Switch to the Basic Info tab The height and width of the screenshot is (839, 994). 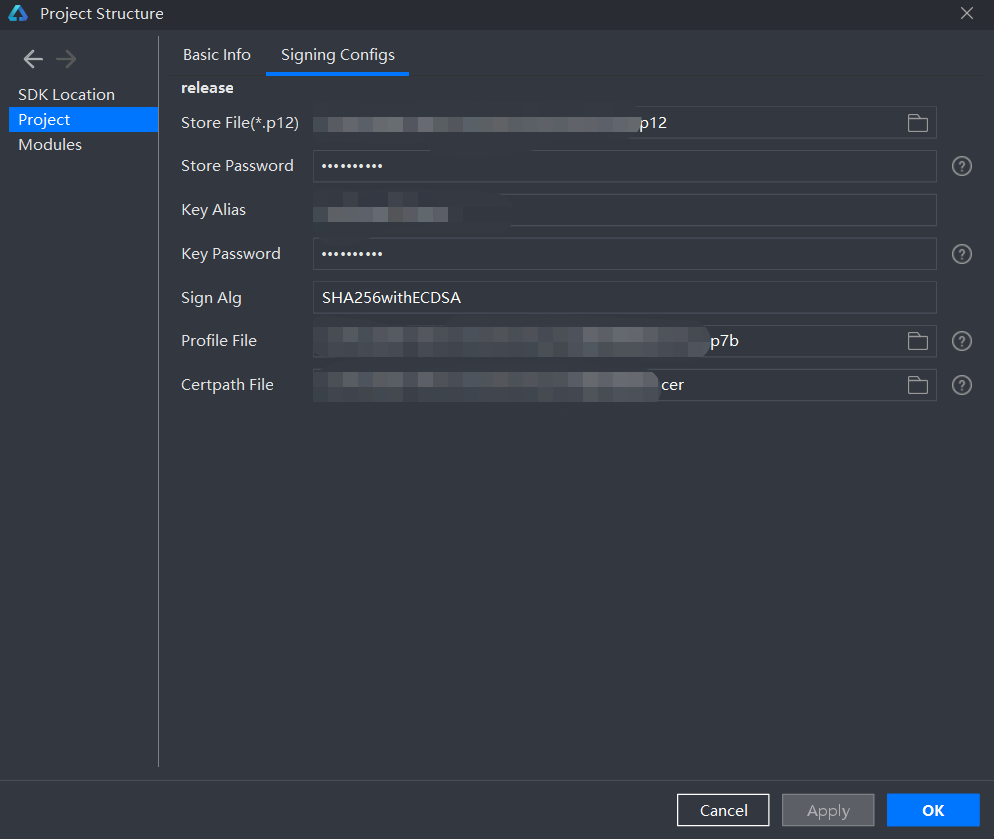click(x=217, y=55)
